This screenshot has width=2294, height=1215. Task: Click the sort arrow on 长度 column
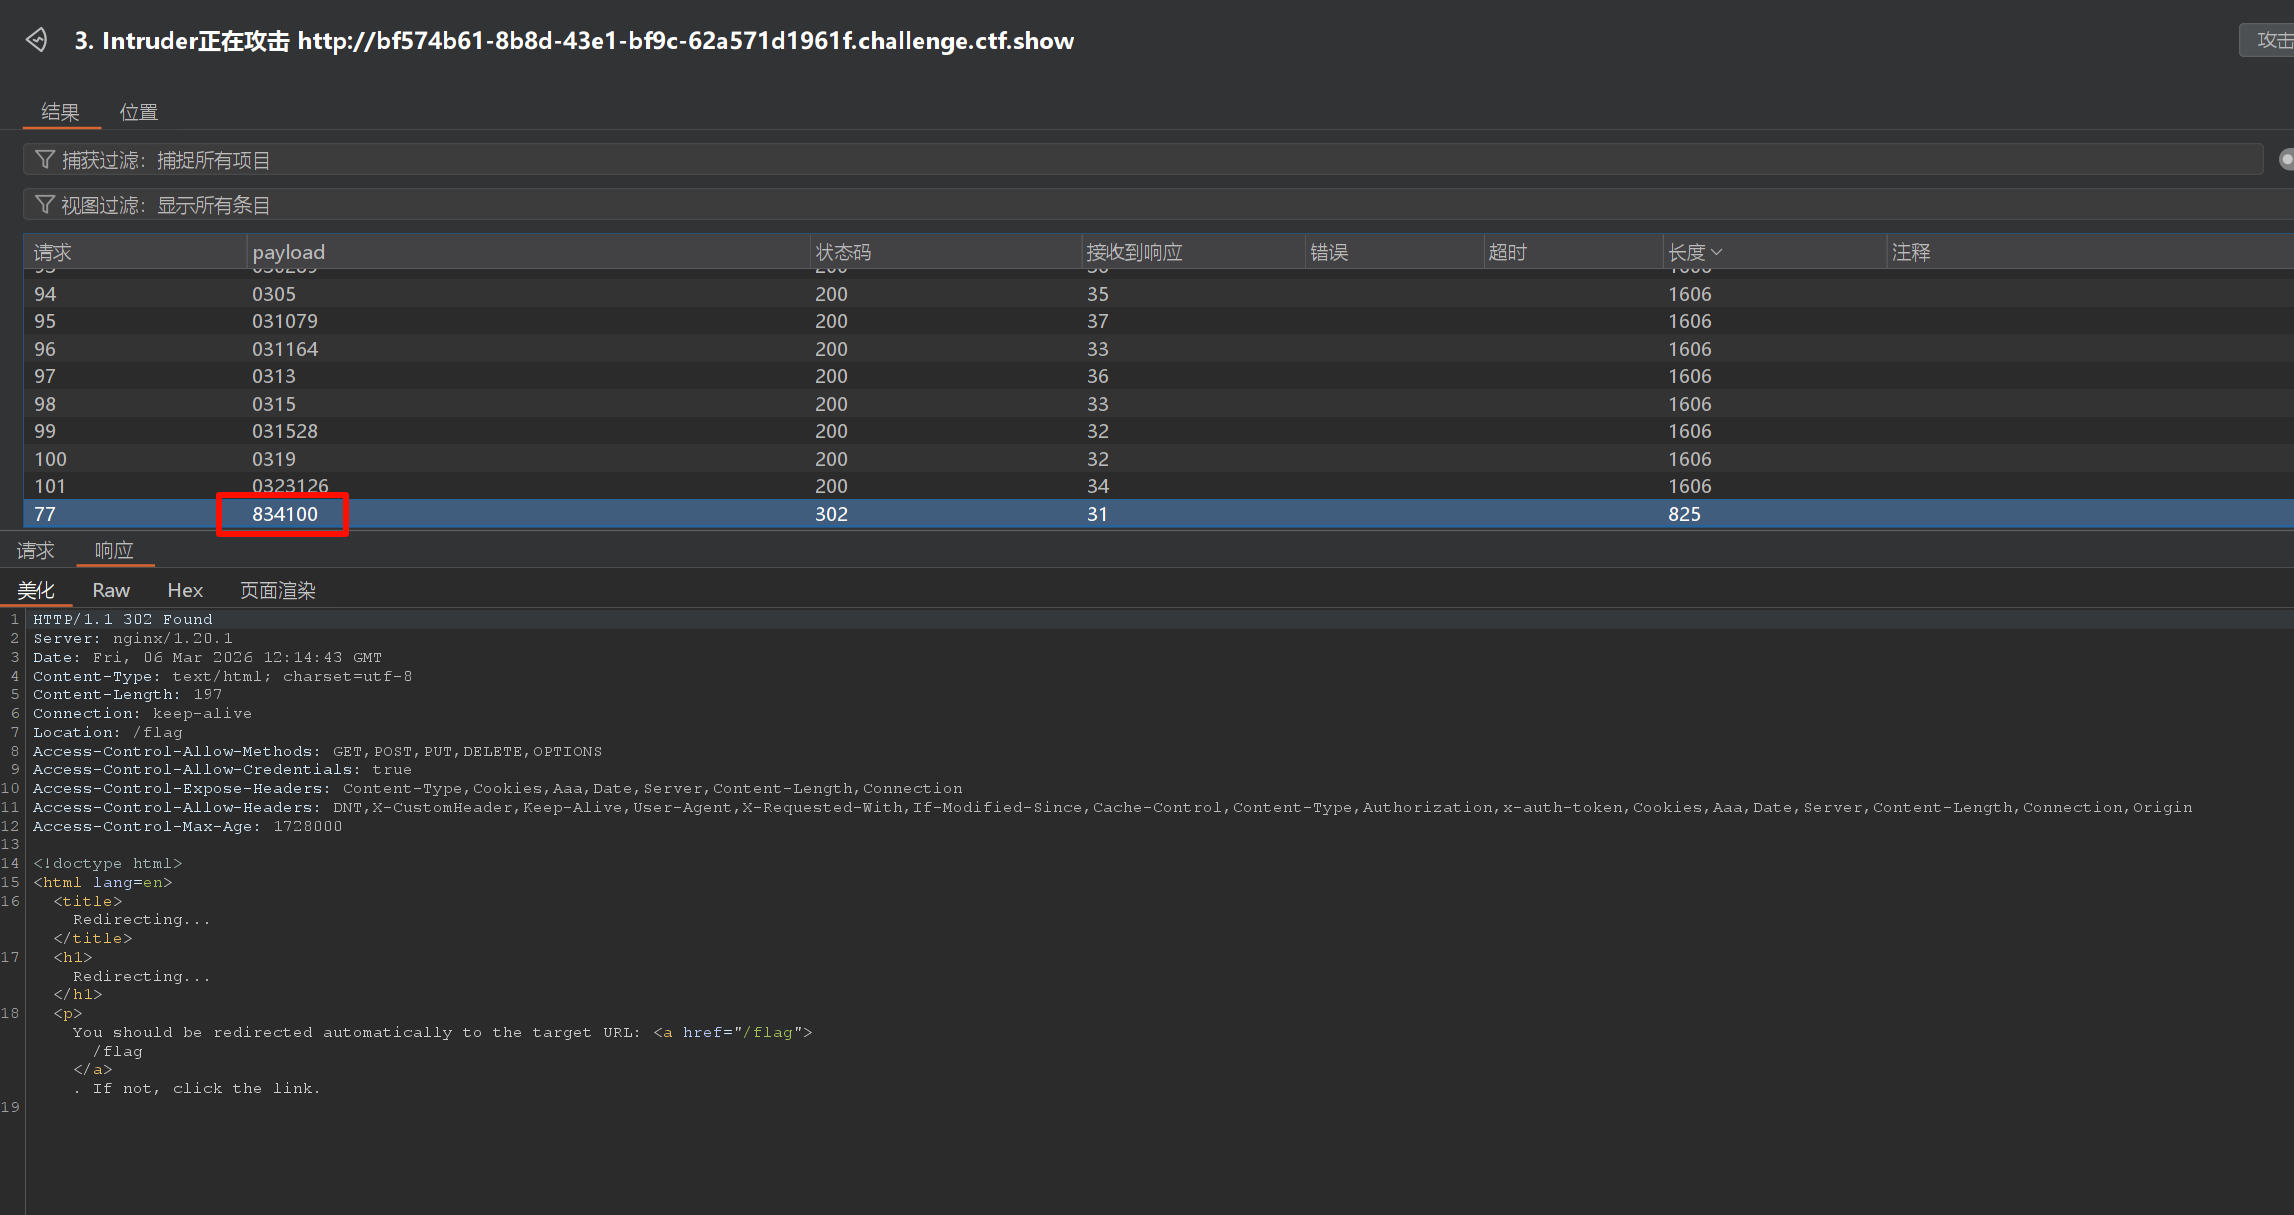[x=1717, y=253]
